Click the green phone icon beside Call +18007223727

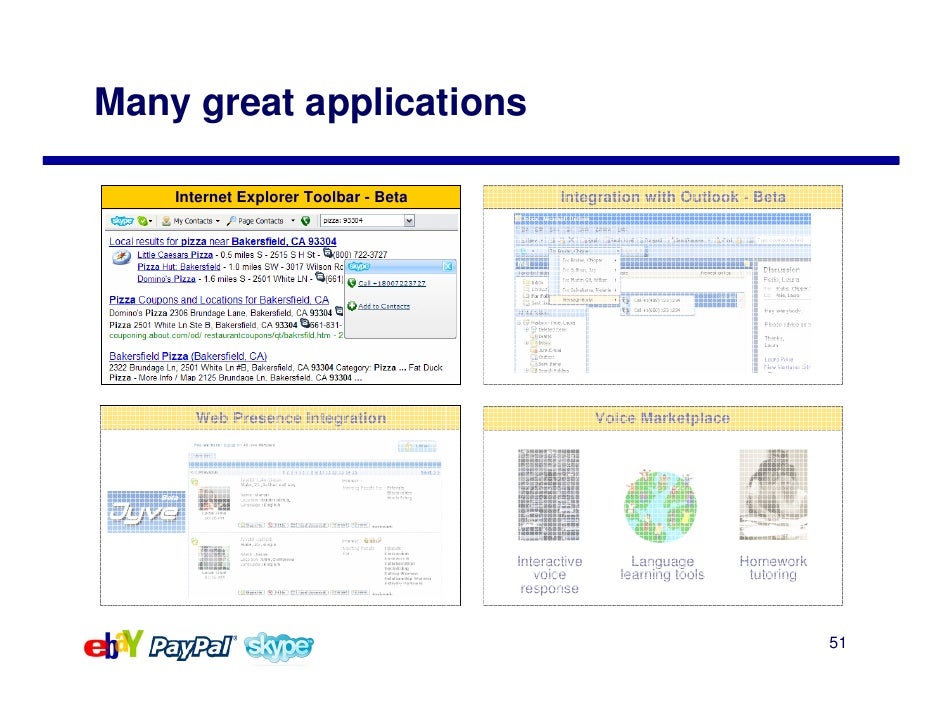(x=352, y=283)
